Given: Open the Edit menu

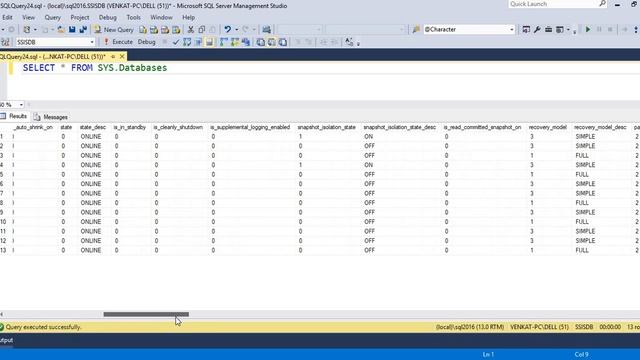Looking at the screenshot, I should [x=7, y=18].
